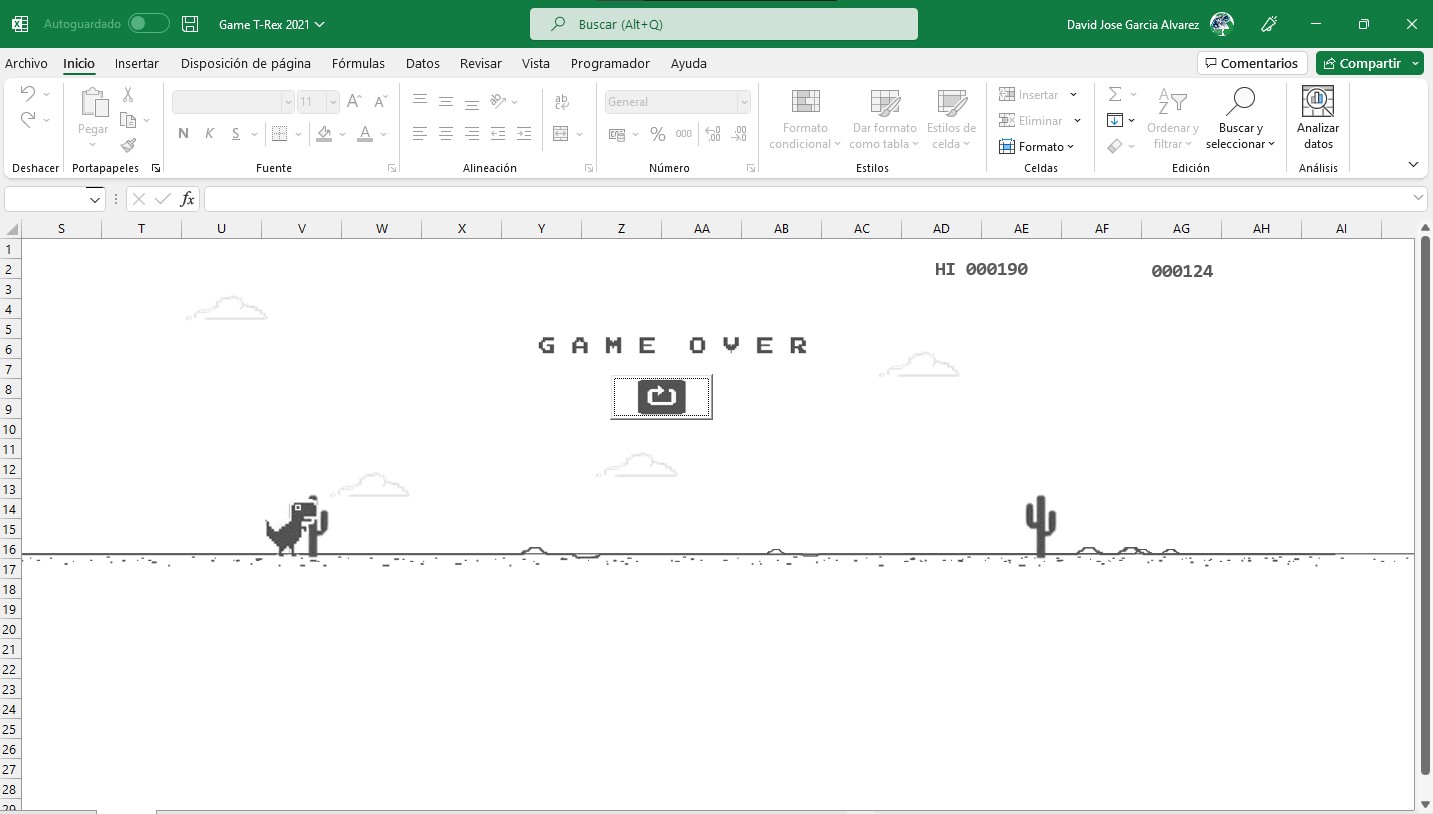Switch to the Disposición de página tab

246,63
